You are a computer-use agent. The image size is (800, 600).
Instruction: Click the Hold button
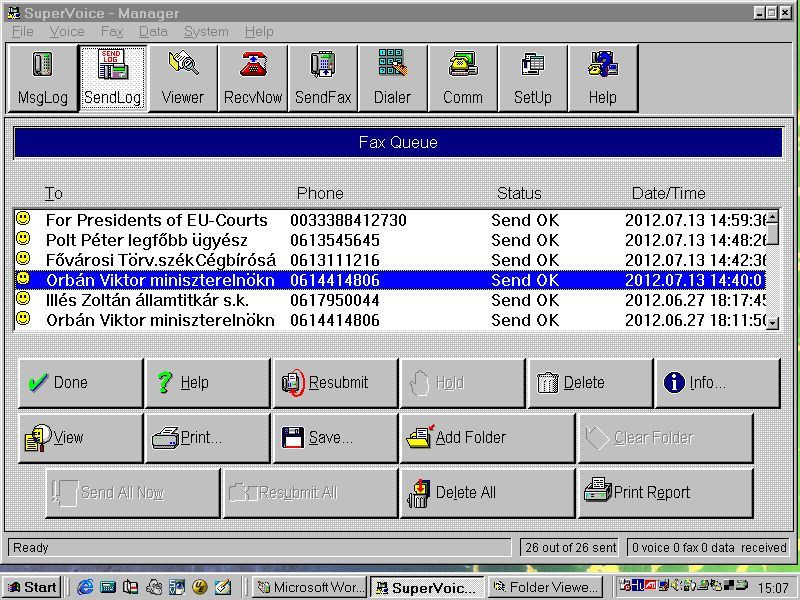463,383
